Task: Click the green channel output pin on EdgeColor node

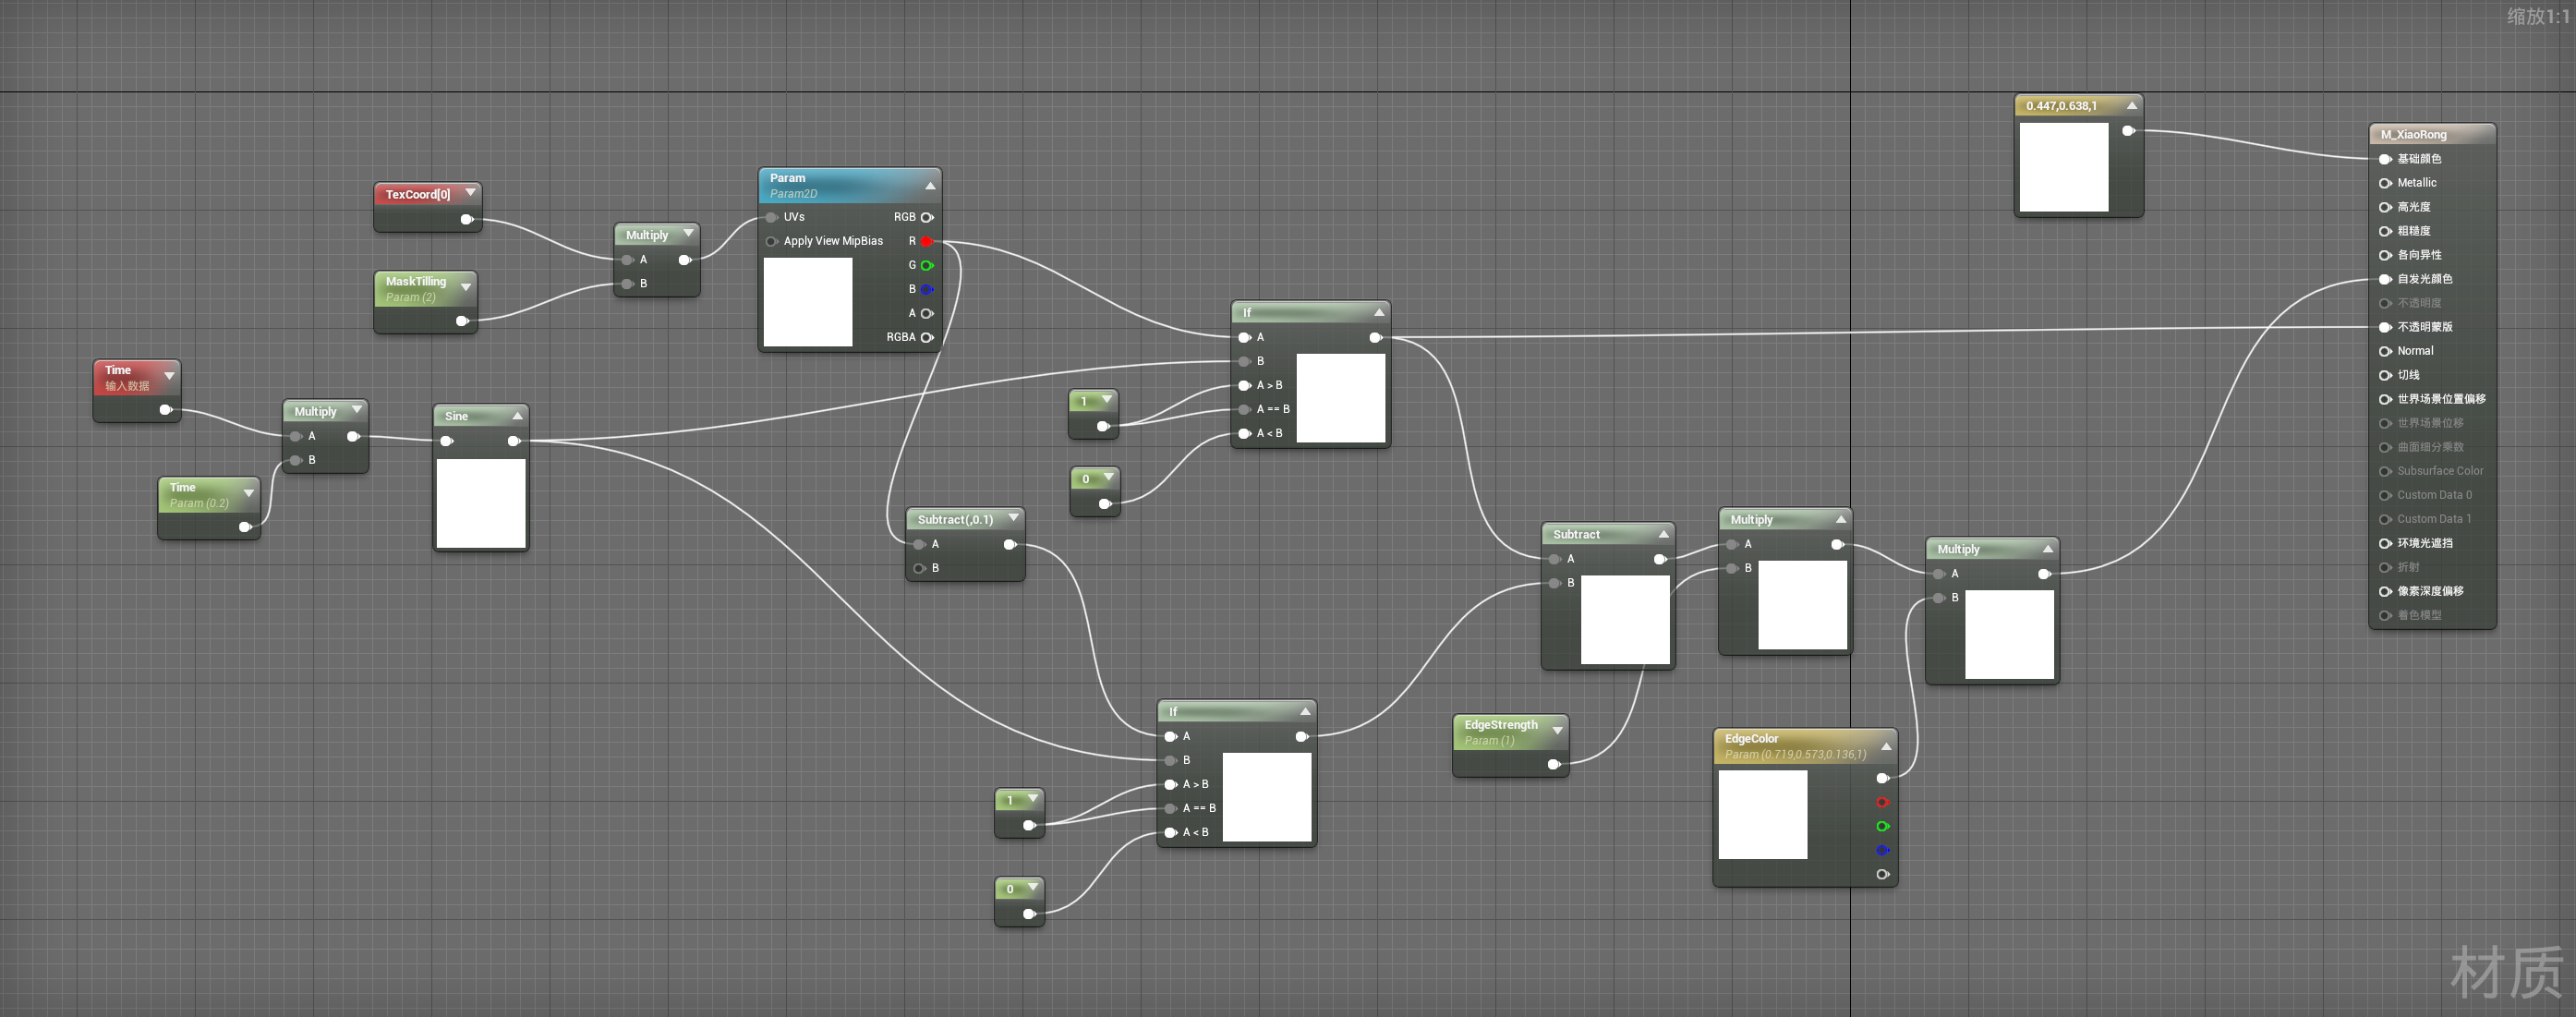Action: pos(1884,827)
